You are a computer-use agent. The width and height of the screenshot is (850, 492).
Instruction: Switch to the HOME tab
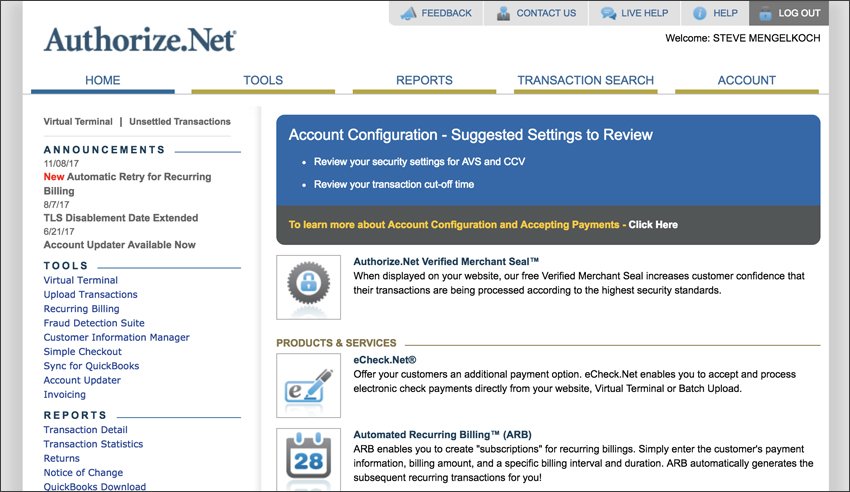tap(102, 80)
